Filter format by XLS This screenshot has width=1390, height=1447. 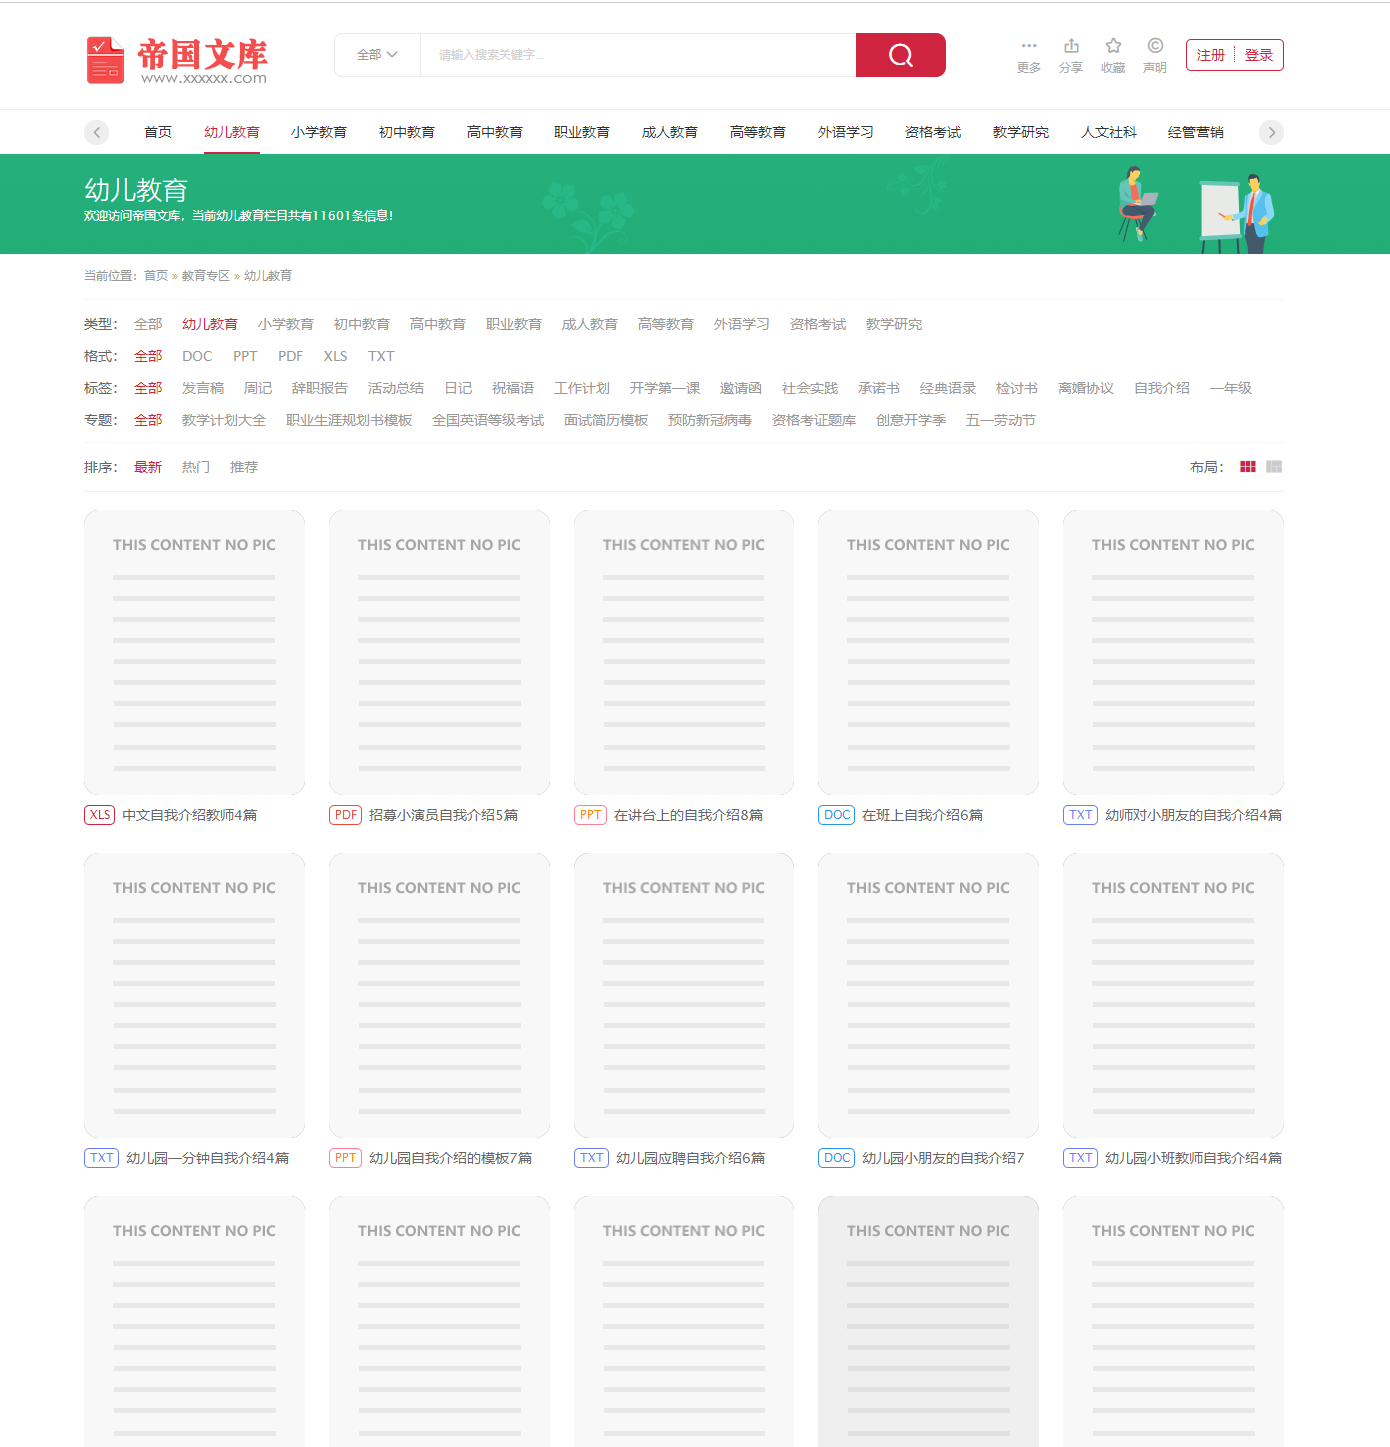(335, 356)
